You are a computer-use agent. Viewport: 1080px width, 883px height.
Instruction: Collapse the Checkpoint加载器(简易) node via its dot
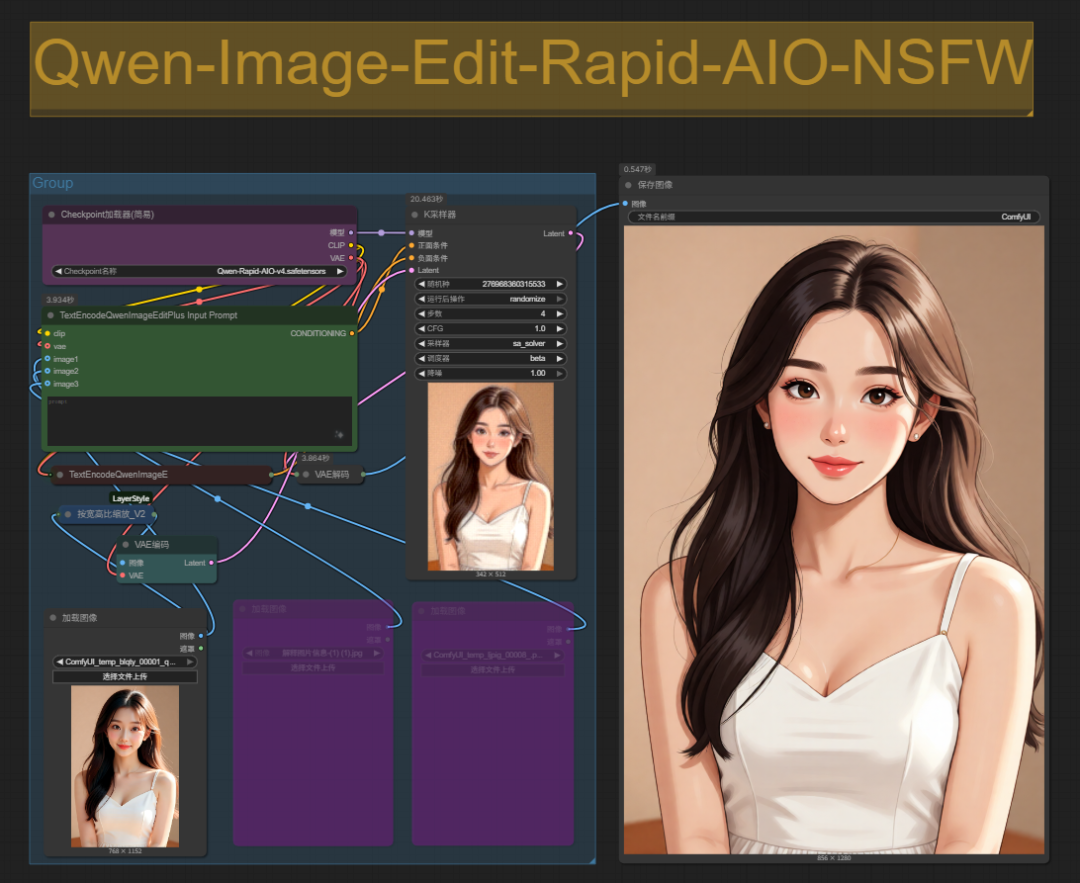(52, 215)
